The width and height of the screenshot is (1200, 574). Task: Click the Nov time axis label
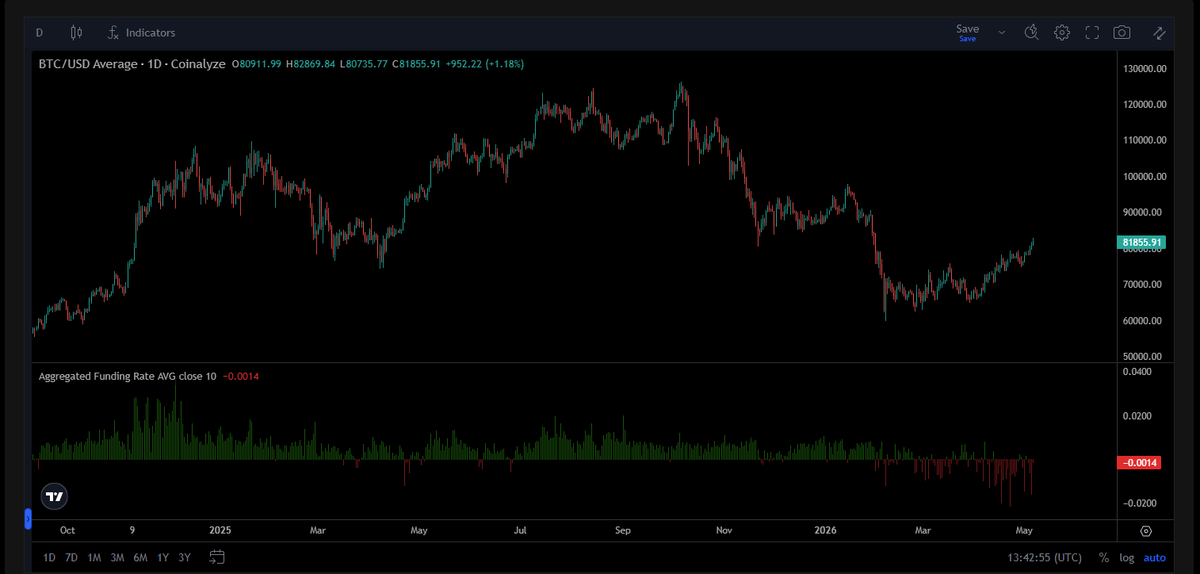725,530
